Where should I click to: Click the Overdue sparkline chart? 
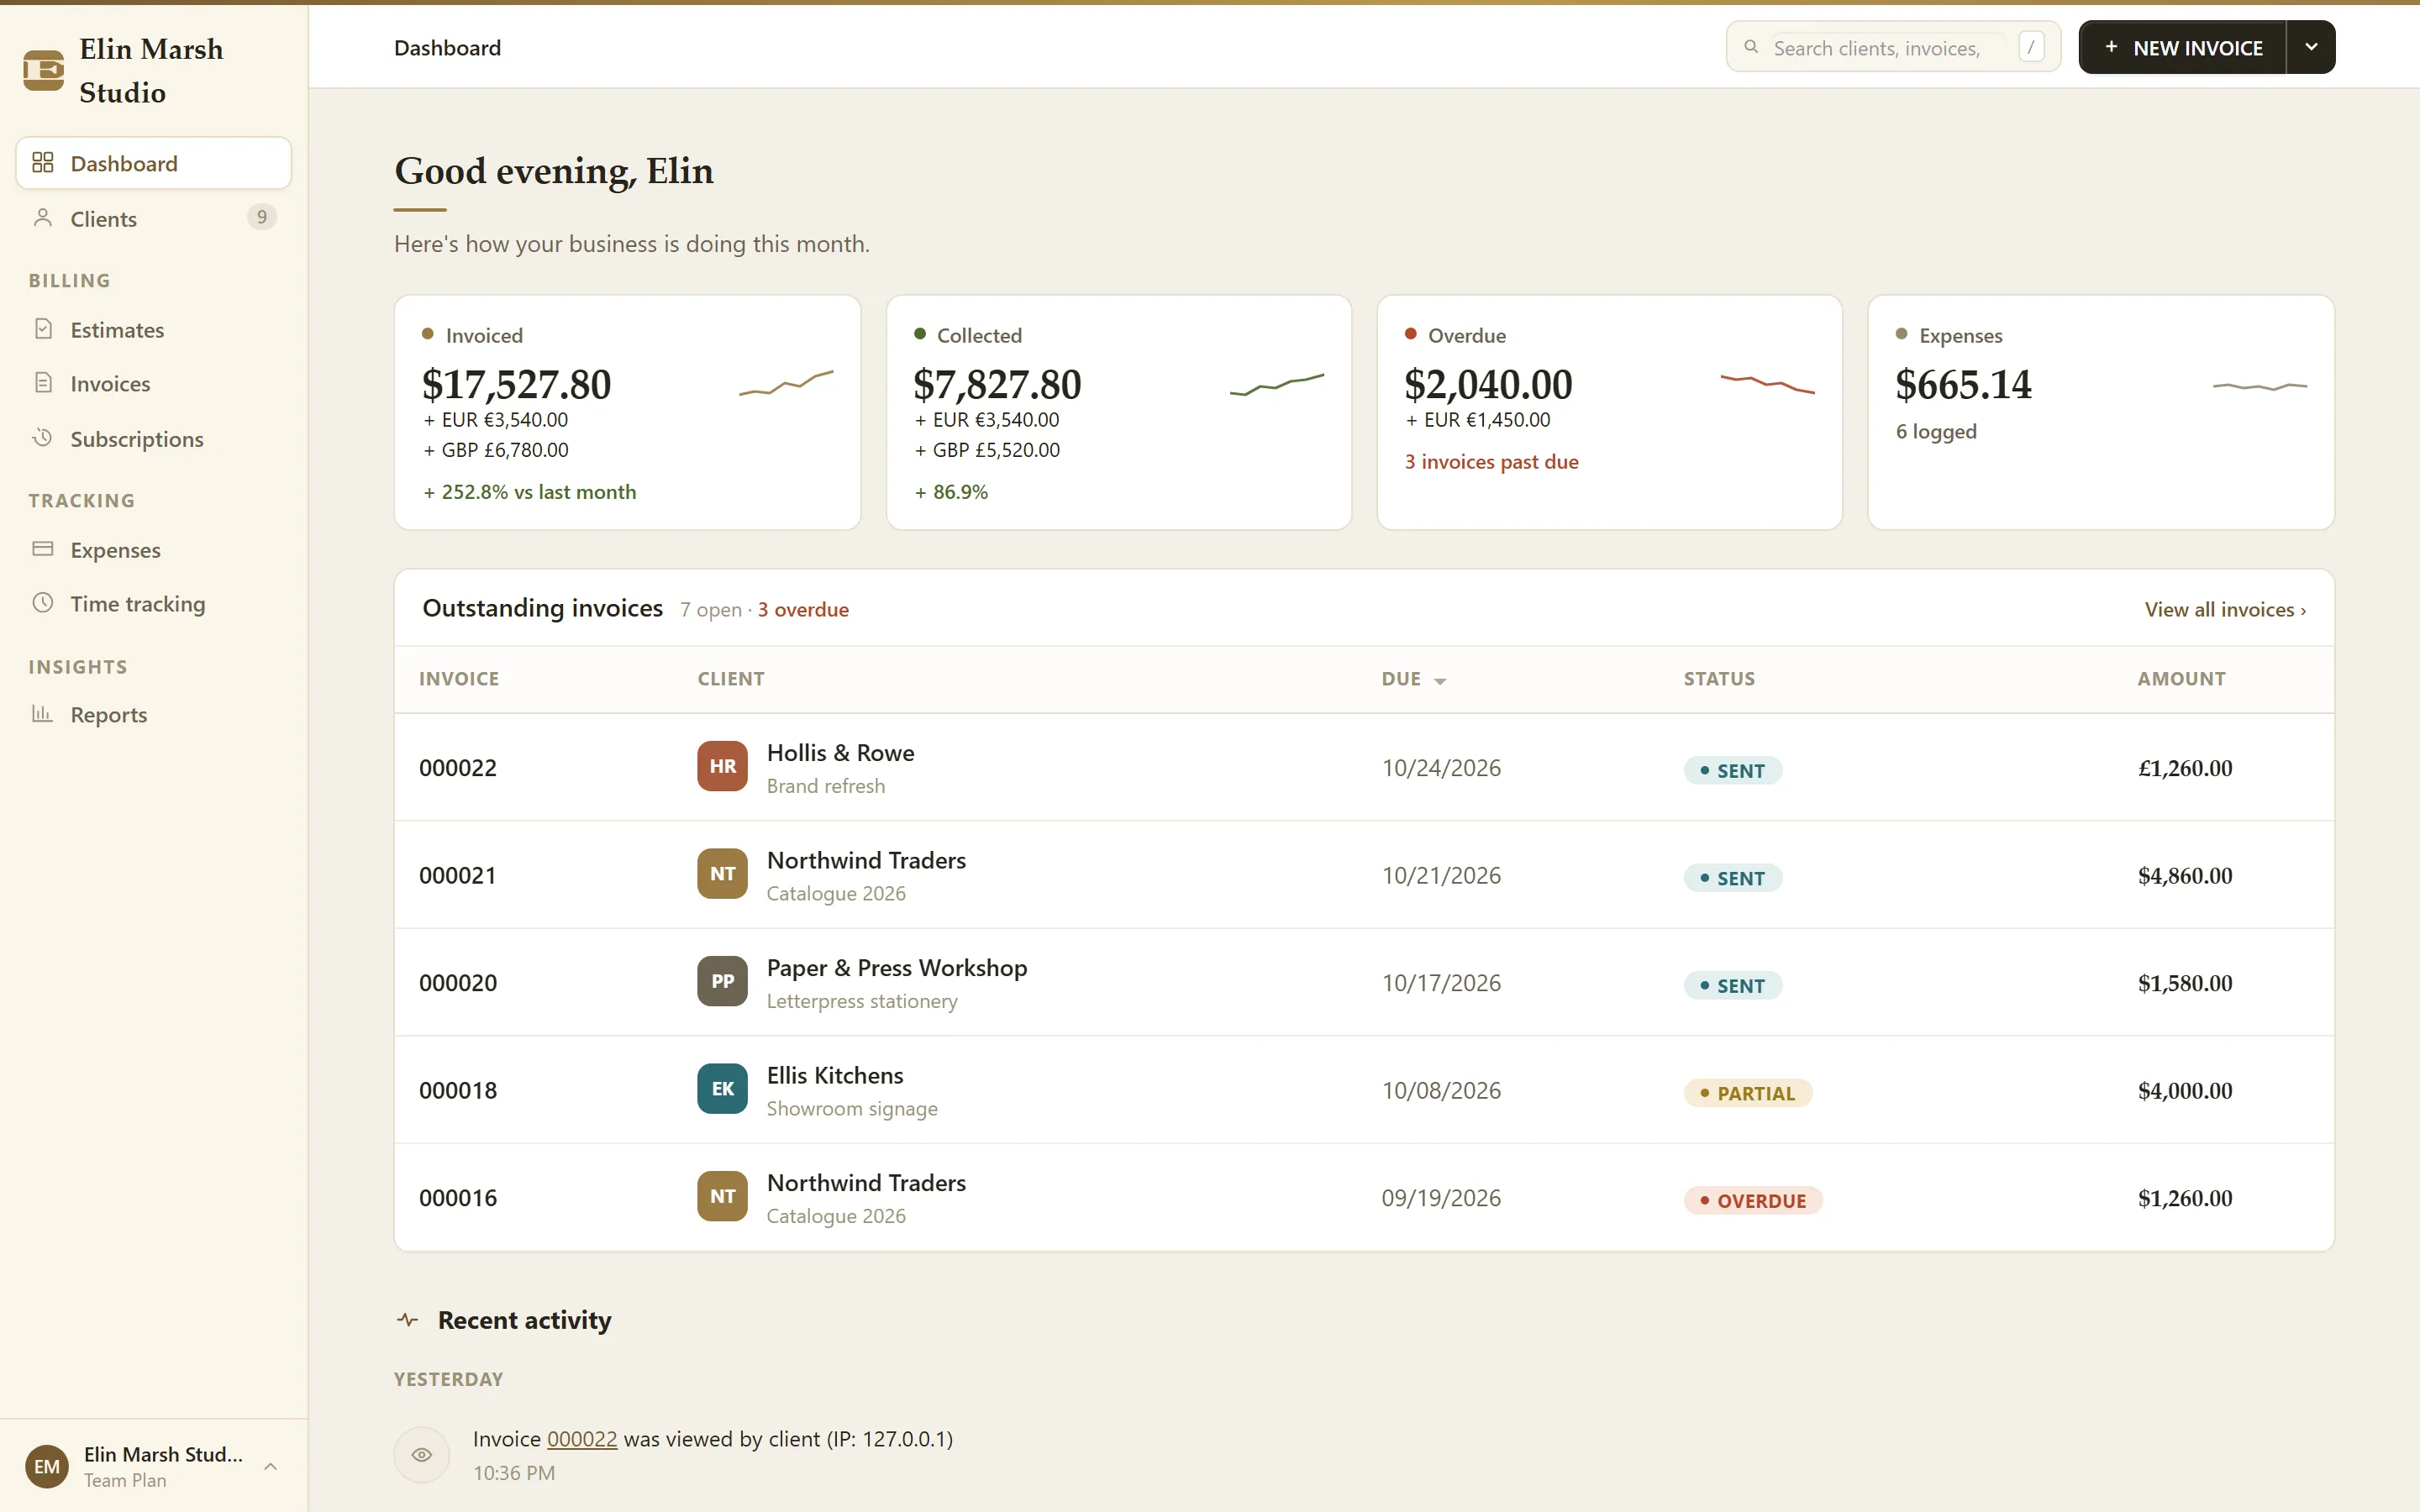[1768, 383]
